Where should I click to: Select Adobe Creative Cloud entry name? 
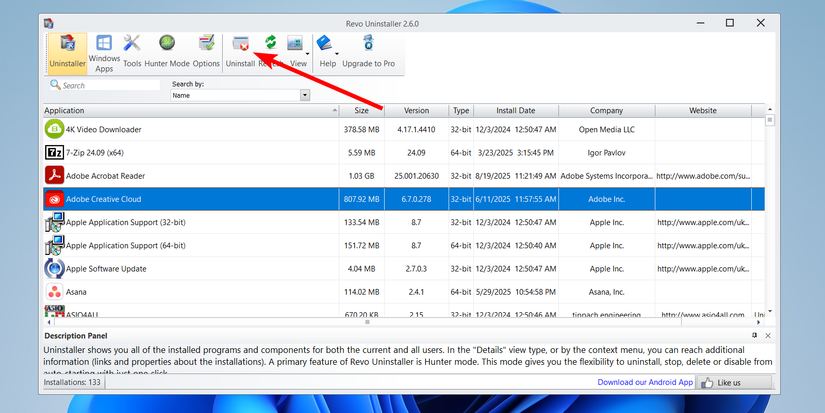pos(104,199)
